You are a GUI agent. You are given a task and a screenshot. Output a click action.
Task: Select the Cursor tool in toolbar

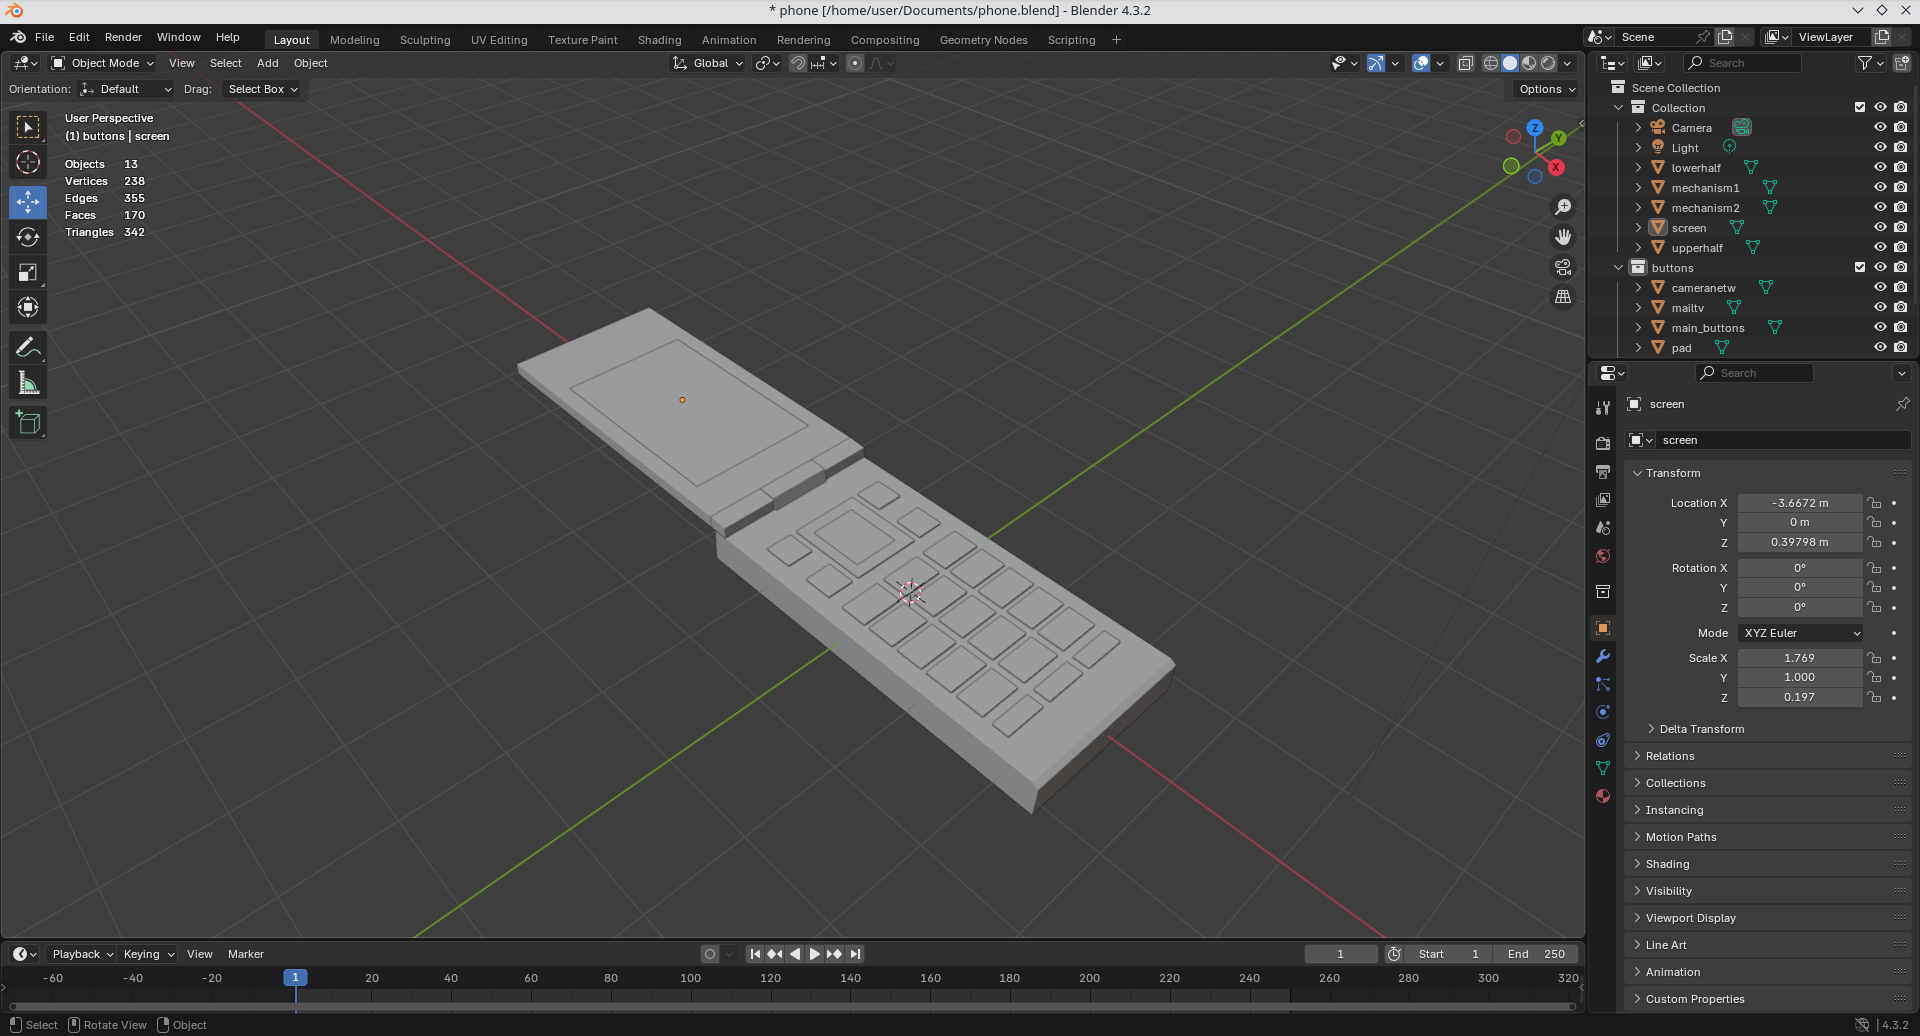pos(28,163)
